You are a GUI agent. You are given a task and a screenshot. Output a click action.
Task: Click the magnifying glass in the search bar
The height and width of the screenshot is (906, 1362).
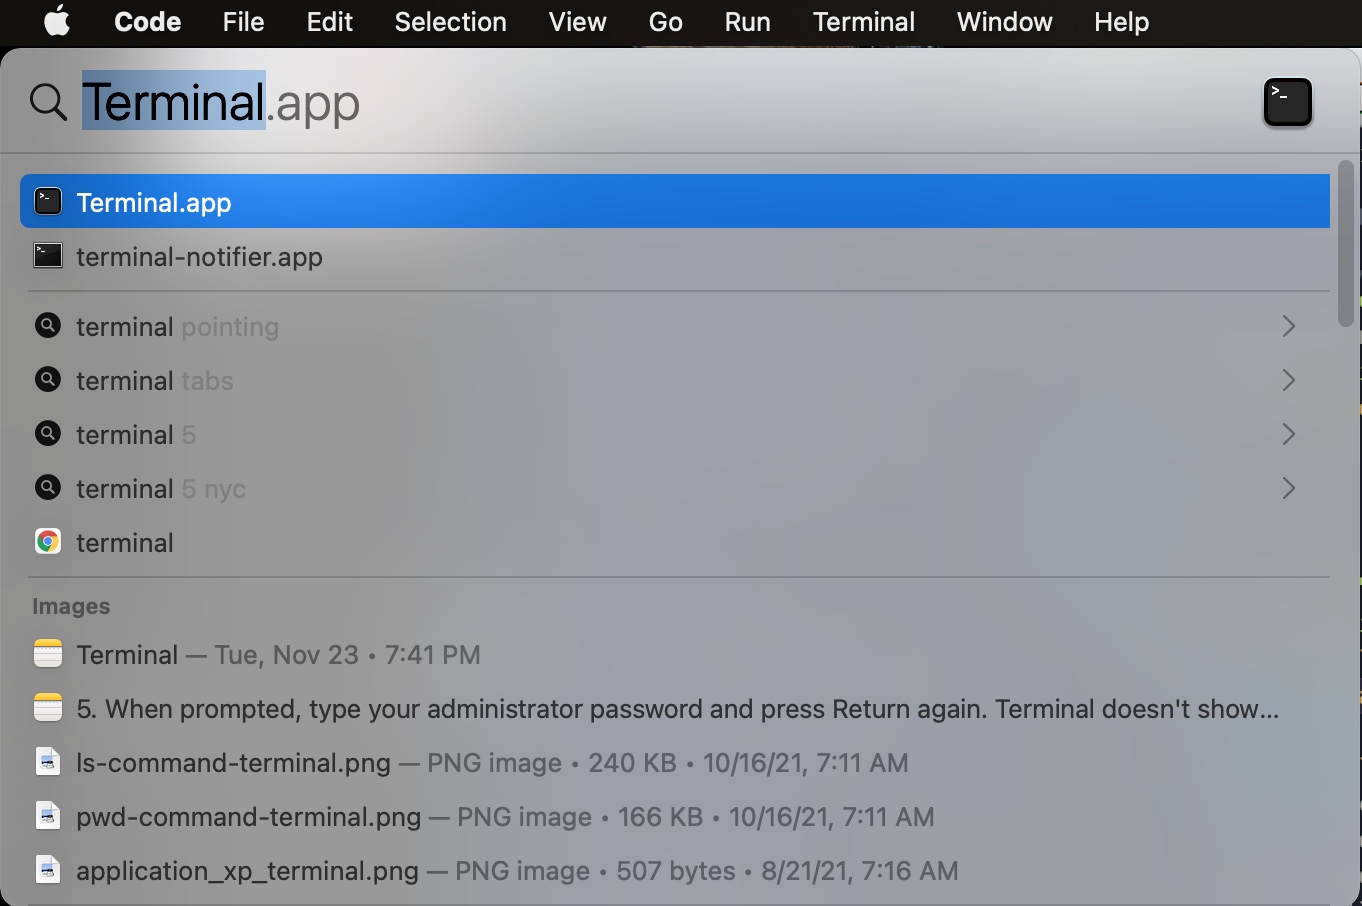click(47, 101)
